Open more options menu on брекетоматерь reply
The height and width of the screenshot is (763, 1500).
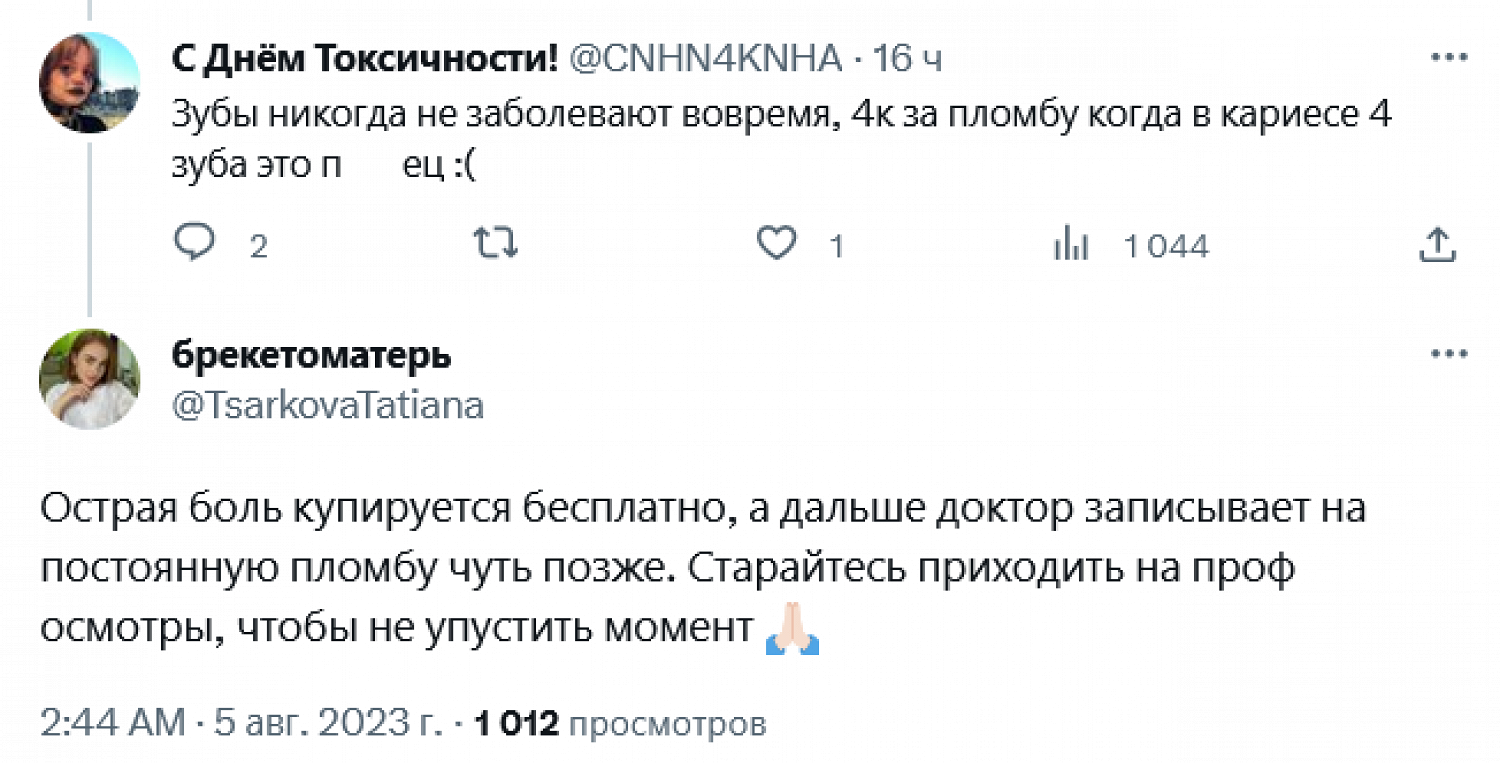(x=1448, y=353)
